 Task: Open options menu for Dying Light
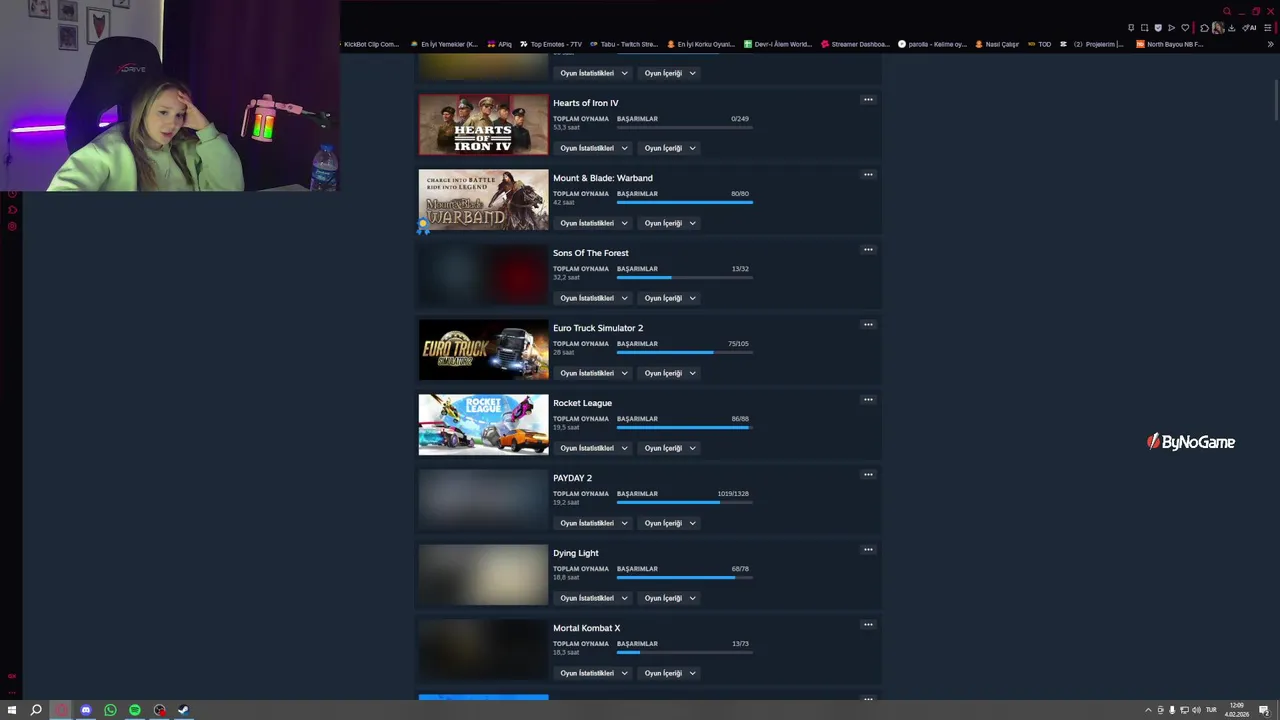click(868, 550)
